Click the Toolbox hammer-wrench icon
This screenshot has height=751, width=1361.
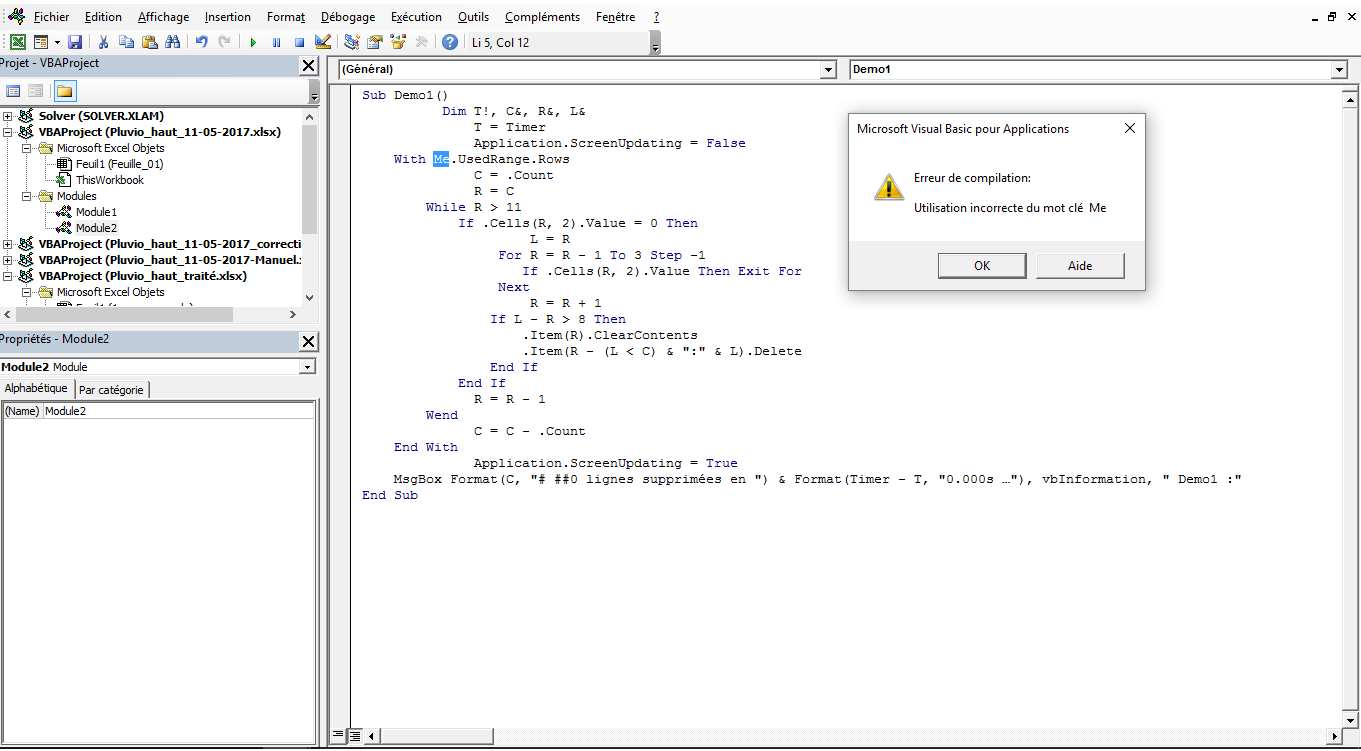(x=421, y=42)
